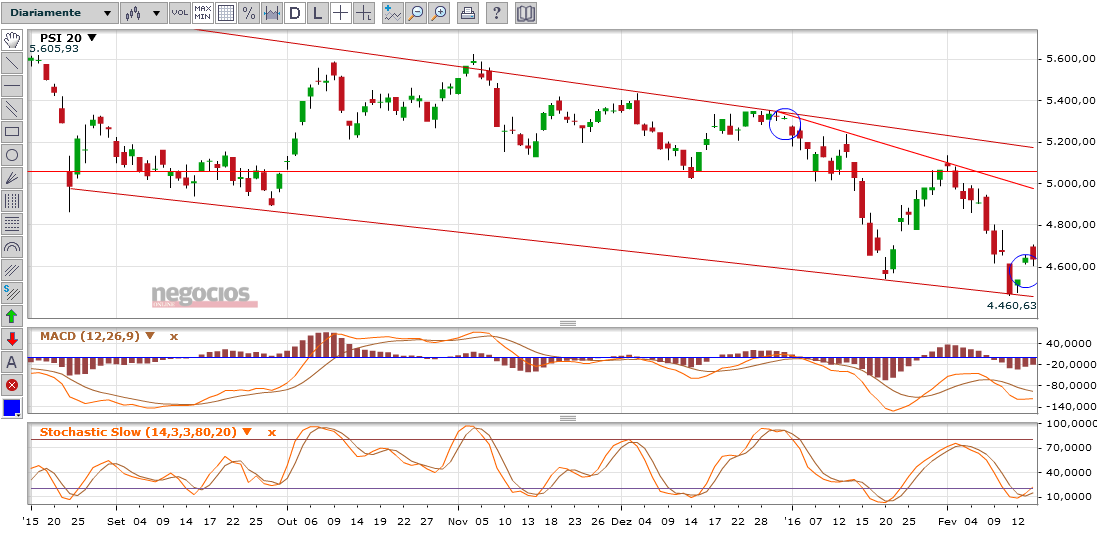The height and width of the screenshot is (534, 1097).
Task: Expand the PSI 20 symbol menu
Action: (x=92, y=38)
